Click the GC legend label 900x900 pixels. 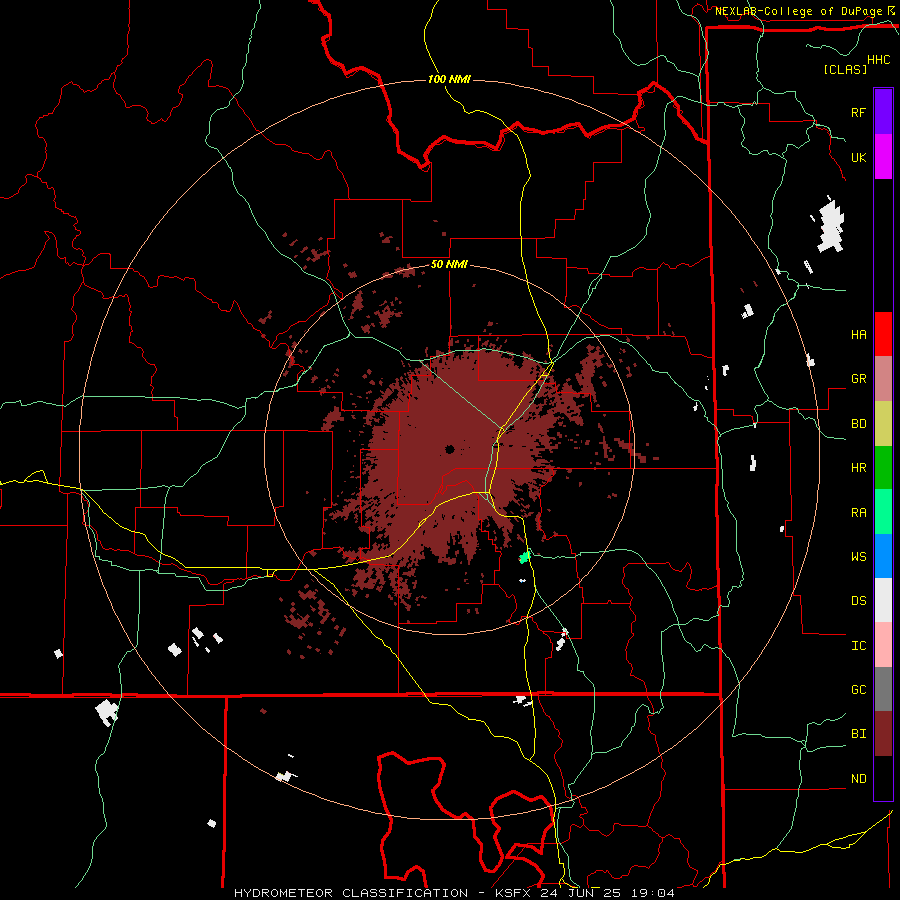858,689
